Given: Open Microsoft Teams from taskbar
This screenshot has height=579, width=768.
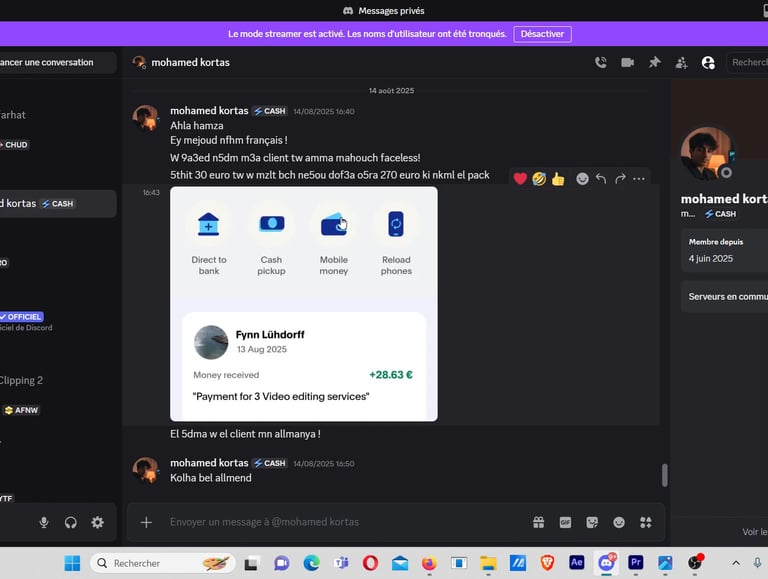Looking at the screenshot, I should (341, 563).
